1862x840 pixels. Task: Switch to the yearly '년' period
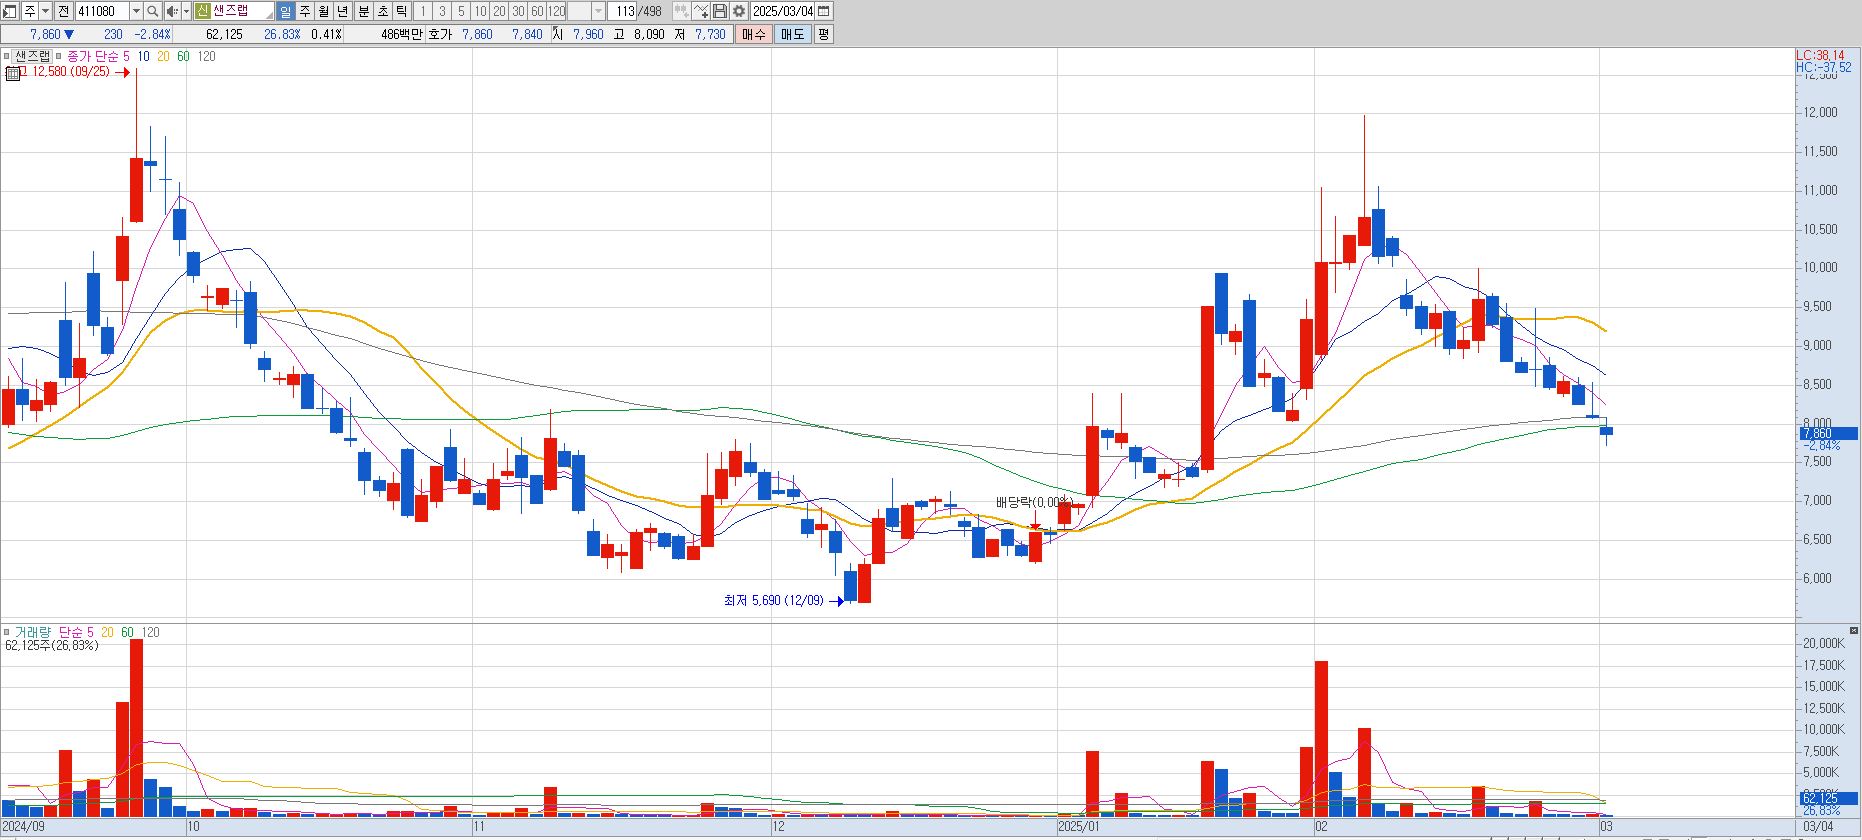point(342,11)
